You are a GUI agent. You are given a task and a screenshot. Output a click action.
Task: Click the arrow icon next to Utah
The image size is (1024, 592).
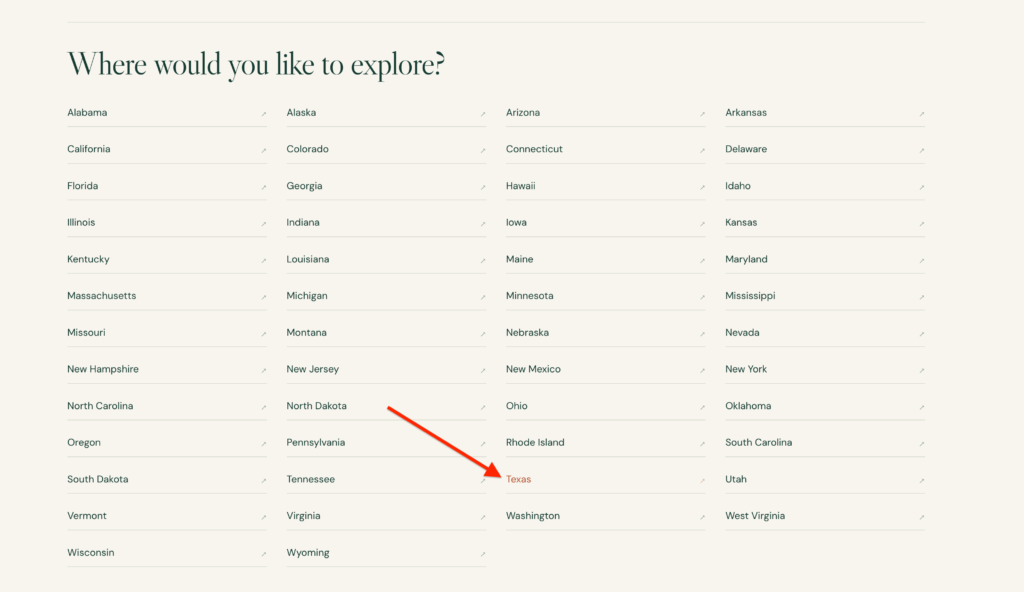pyautogui.click(x=922, y=480)
